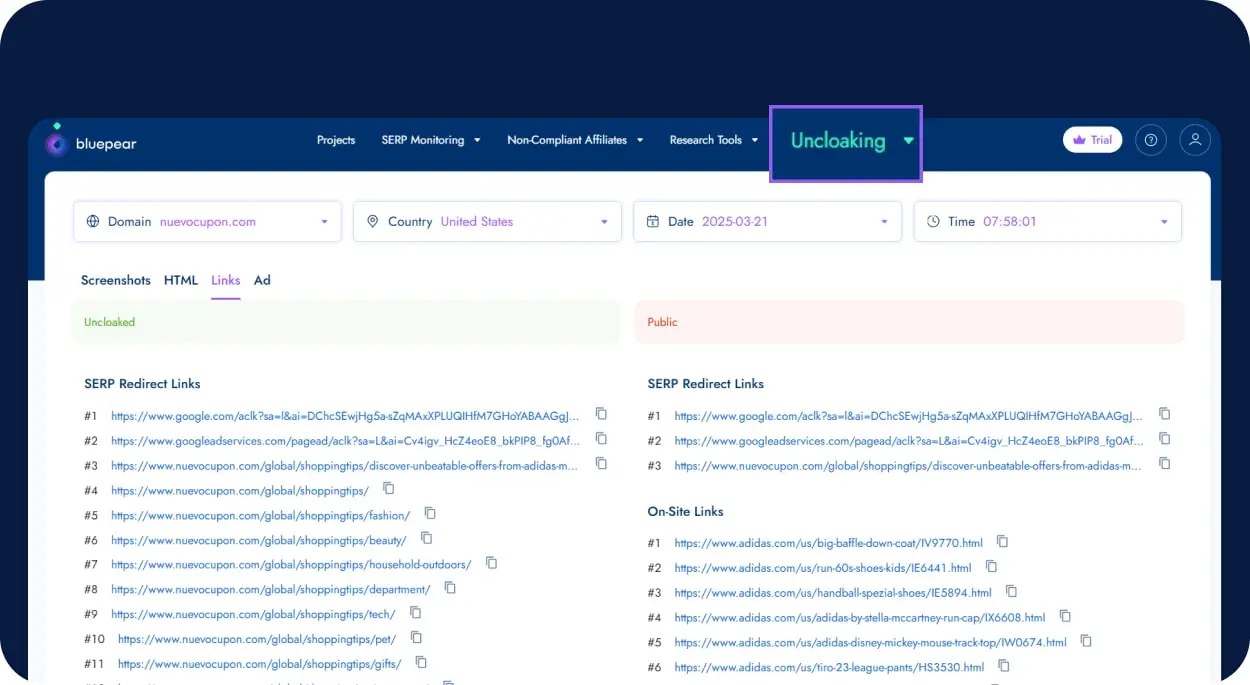1250x685 pixels.
Task: Open the shoppingtips/beauty/ link
Action: point(259,540)
